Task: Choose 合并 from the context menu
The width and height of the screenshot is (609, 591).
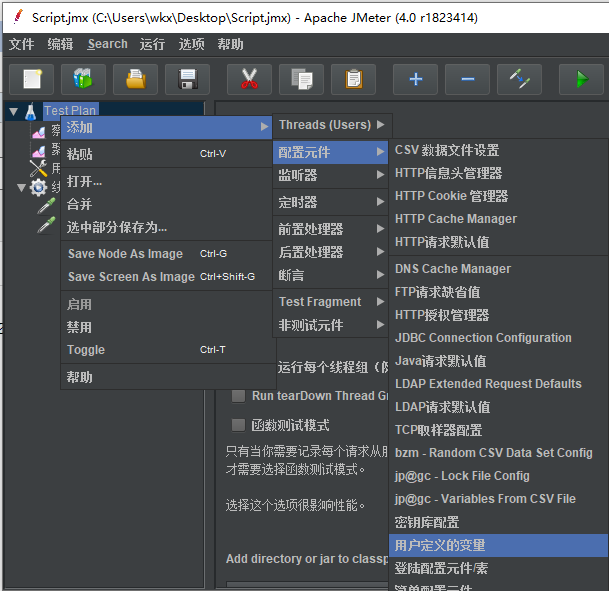Action: point(168,204)
